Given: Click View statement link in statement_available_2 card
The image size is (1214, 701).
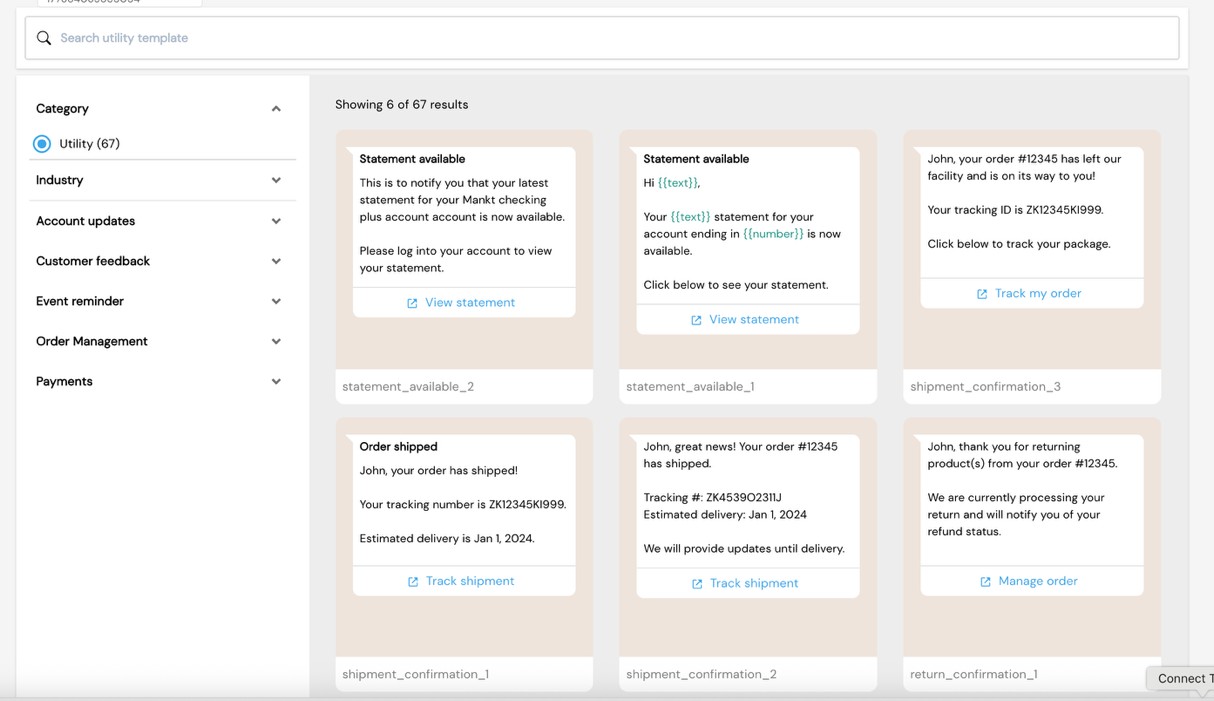Looking at the screenshot, I should 470,302.
